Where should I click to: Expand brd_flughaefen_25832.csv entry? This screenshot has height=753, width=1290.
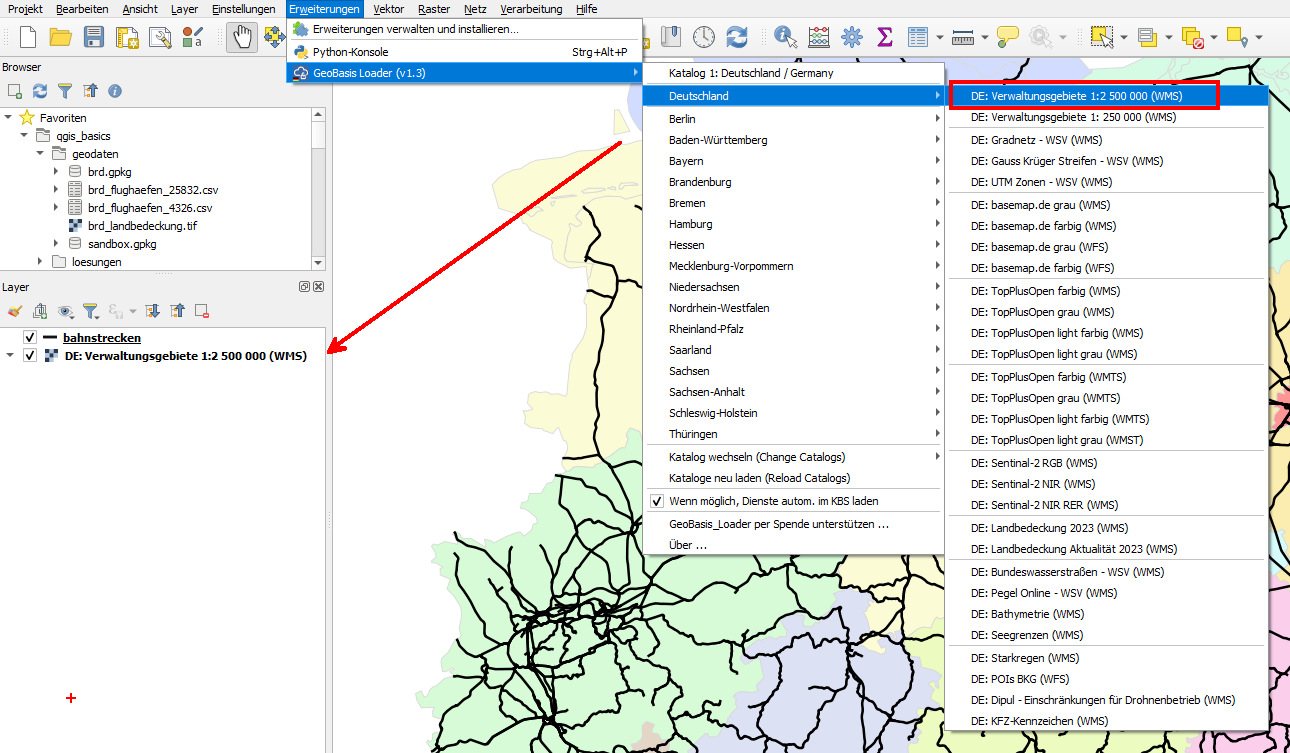(x=57, y=190)
